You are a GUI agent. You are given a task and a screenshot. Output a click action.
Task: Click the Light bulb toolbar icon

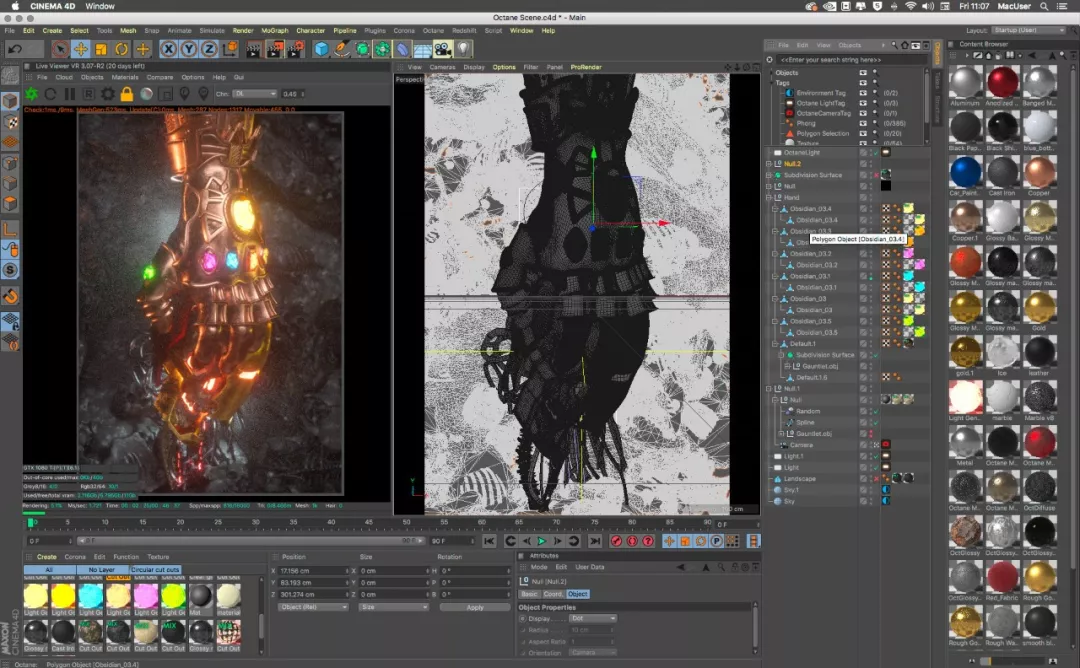click(x=464, y=49)
